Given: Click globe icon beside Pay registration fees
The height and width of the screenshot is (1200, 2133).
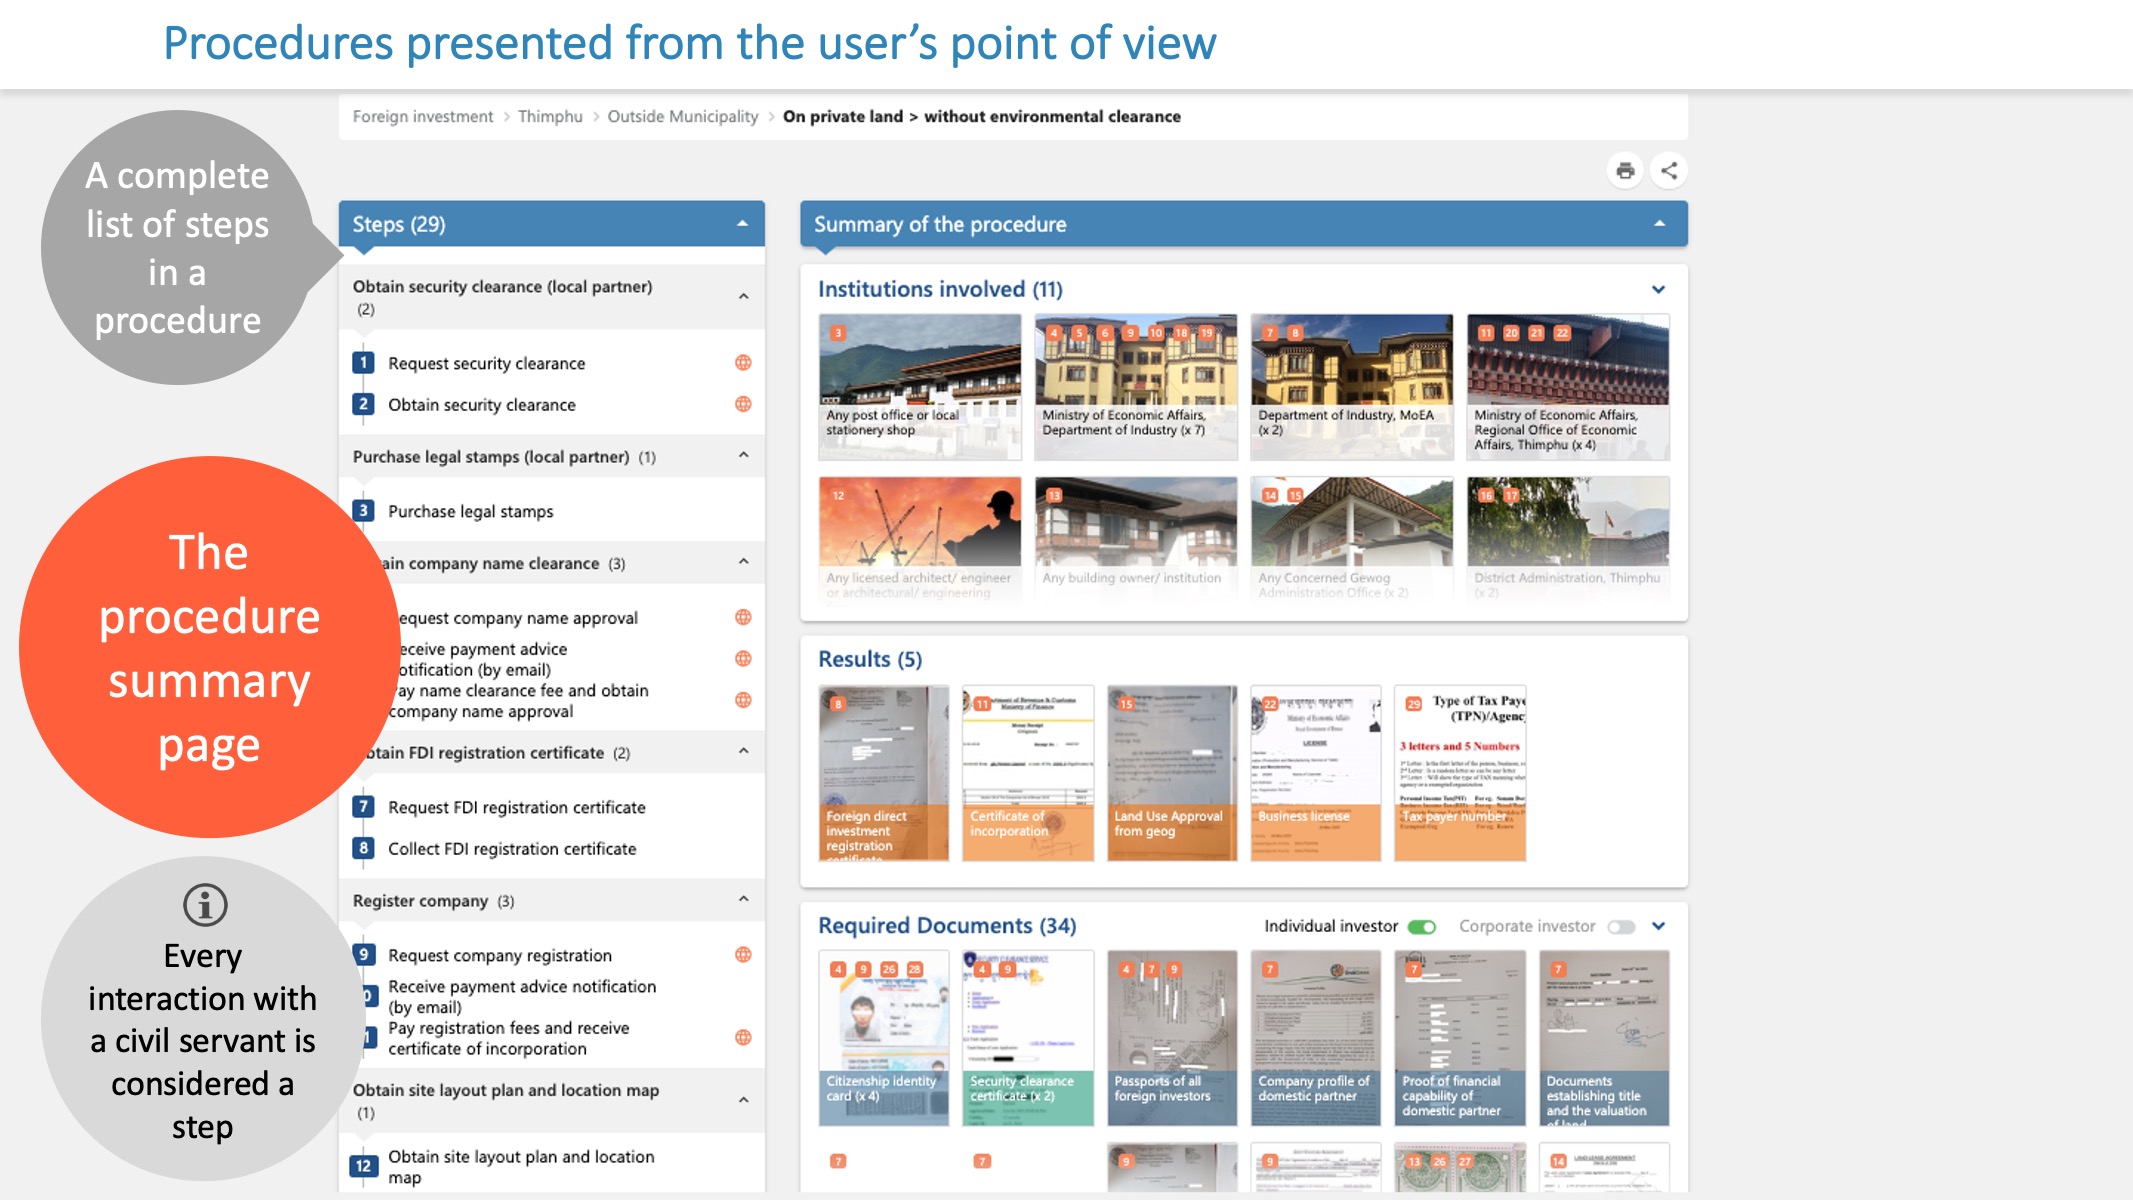Looking at the screenshot, I should 743,1038.
